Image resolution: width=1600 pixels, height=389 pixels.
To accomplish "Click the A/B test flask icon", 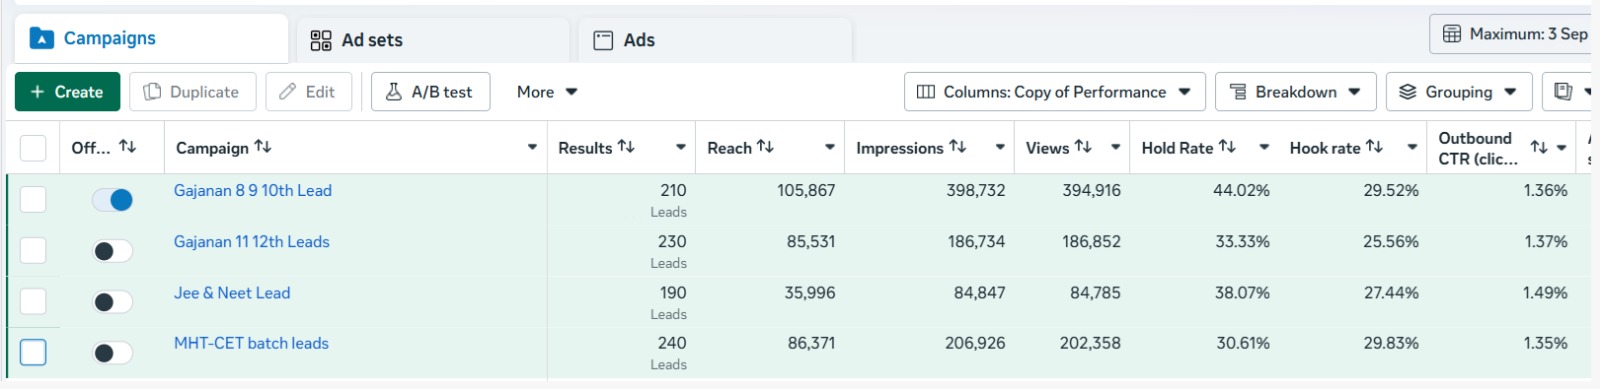I will click(x=394, y=92).
